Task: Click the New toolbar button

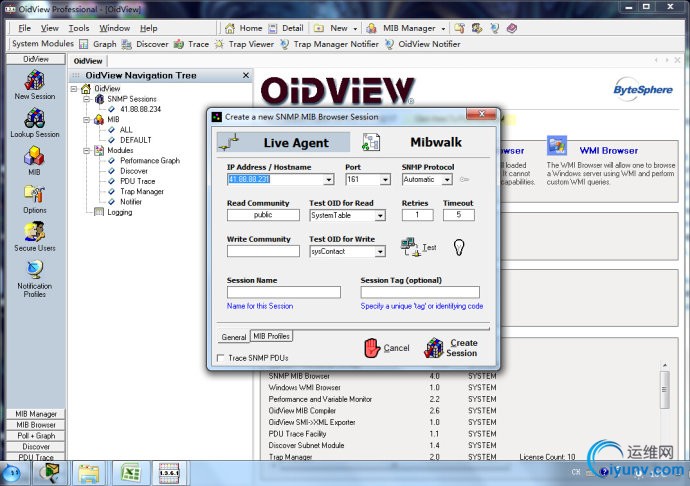Action: click(x=331, y=28)
